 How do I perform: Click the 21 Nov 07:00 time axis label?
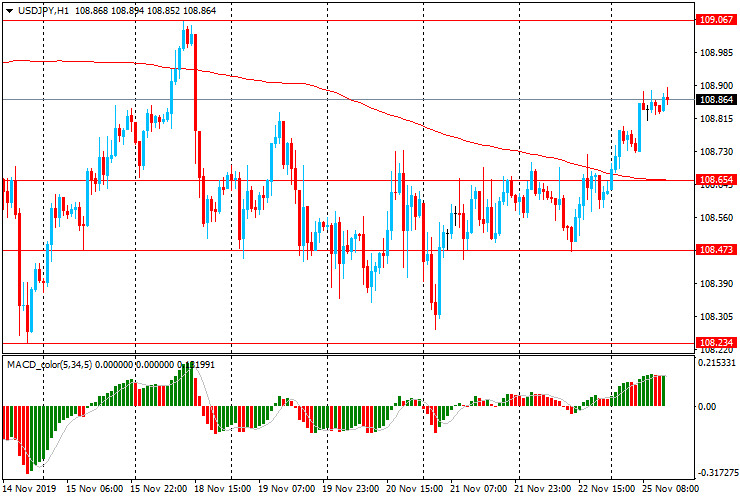(478, 488)
